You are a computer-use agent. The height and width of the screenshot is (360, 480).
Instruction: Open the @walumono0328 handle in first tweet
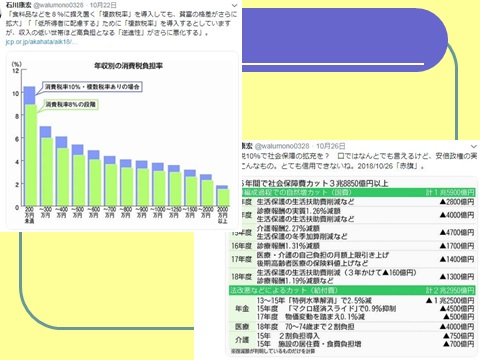pyautogui.click(x=58, y=5)
